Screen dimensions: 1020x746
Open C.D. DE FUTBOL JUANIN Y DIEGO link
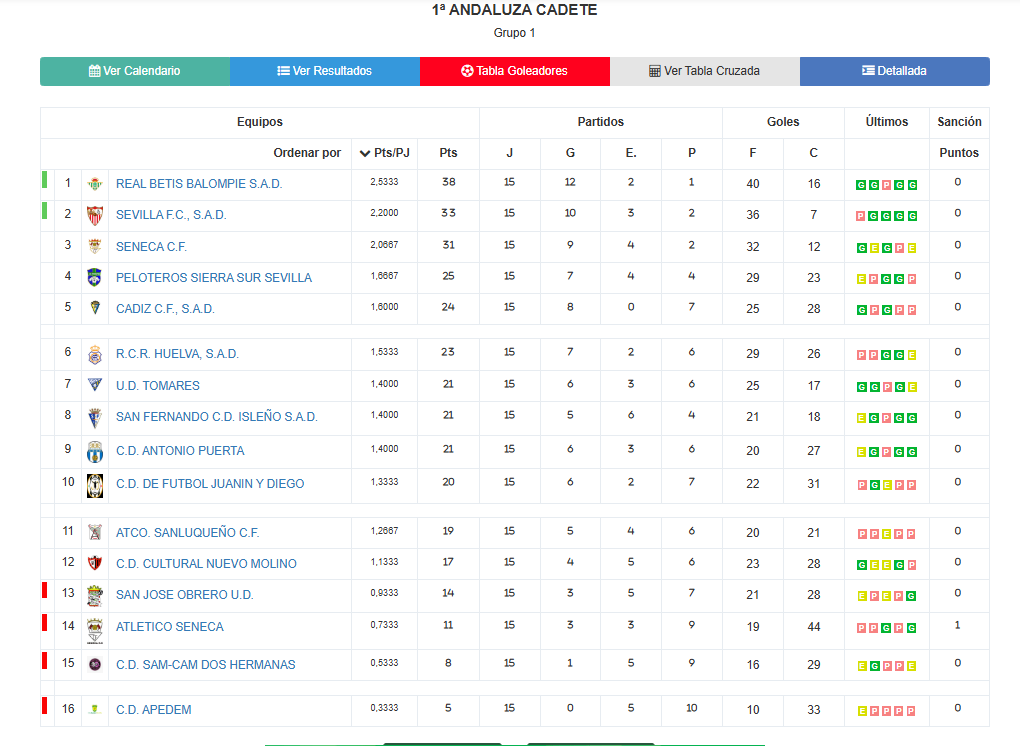tap(210, 484)
